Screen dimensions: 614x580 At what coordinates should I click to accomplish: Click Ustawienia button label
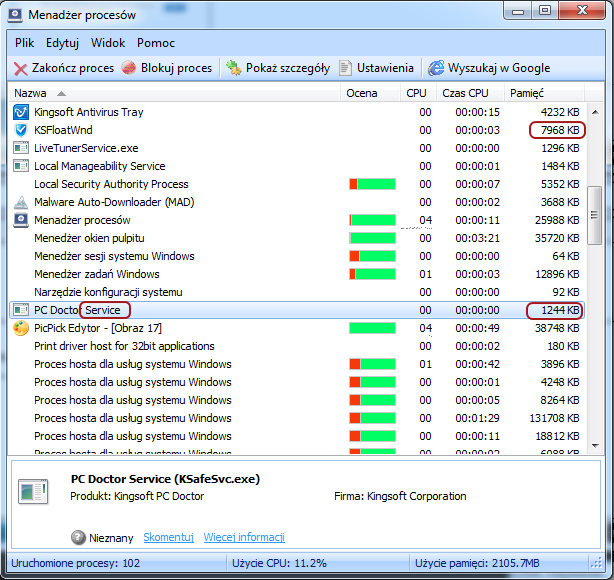pyautogui.click(x=385, y=68)
